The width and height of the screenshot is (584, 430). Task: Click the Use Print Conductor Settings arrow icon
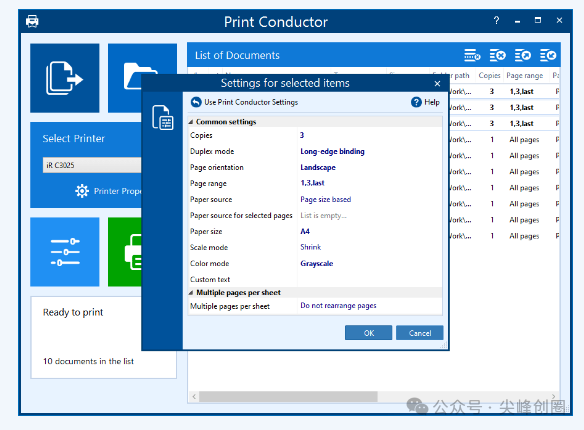(196, 102)
